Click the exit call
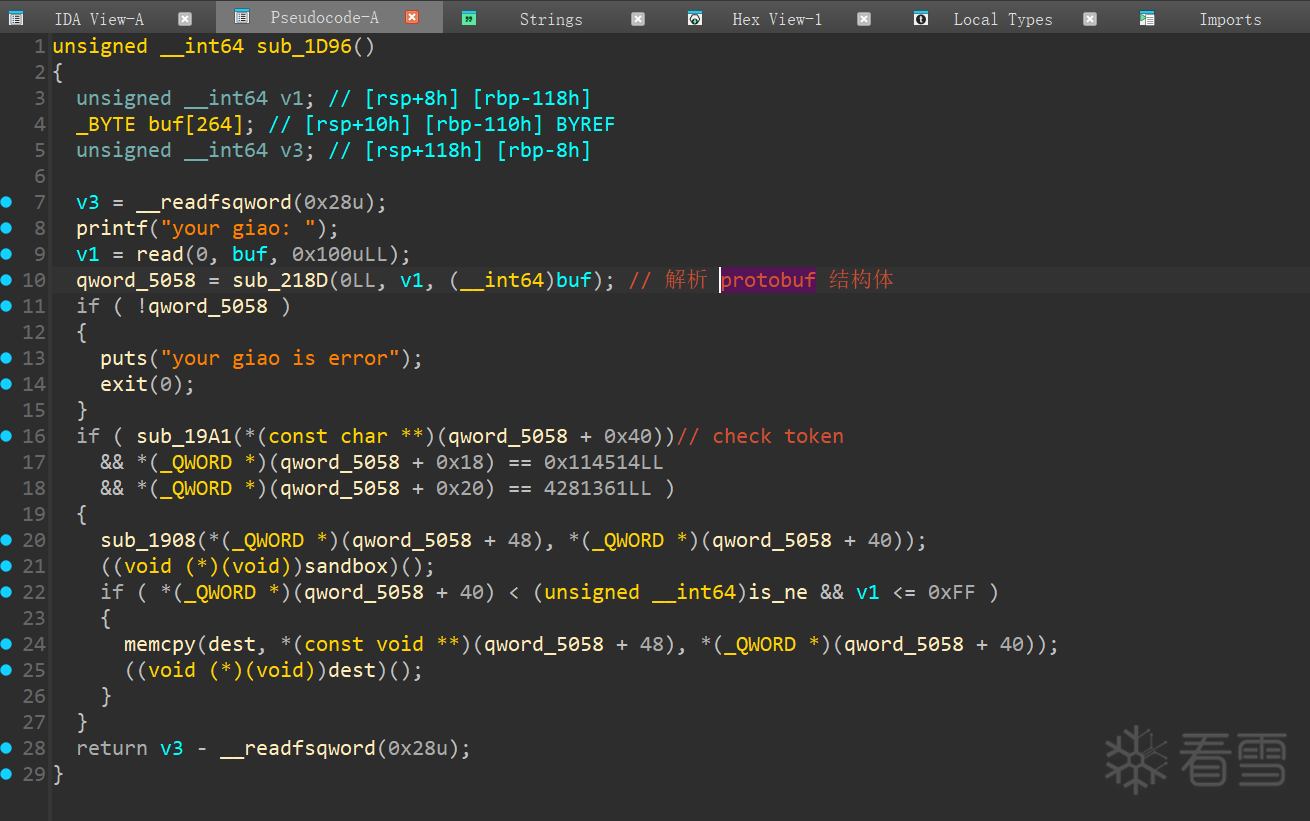Image resolution: width=1310 pixels, height=821 pixels. [x=124, y=384]
